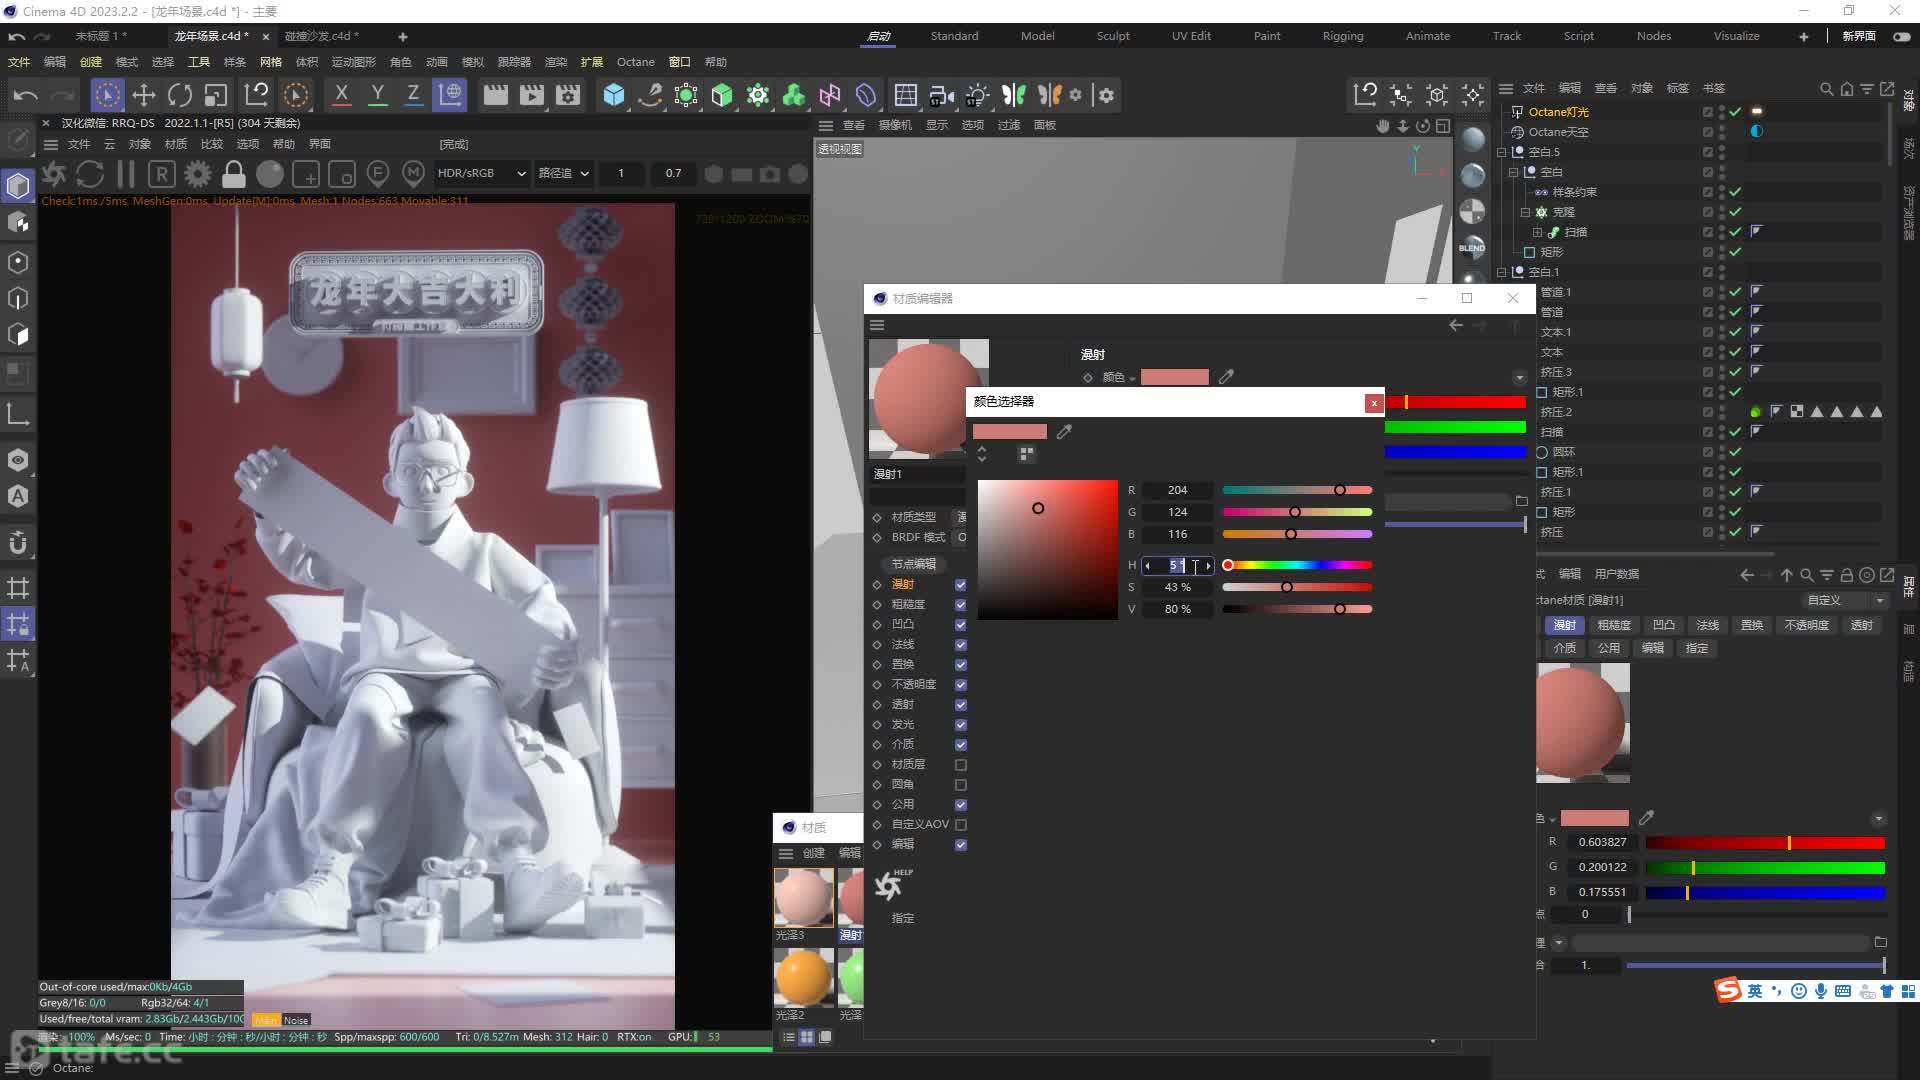The image size is (1920, 1080).
Task: Select the spline pen tool
Action: point(650,95)
